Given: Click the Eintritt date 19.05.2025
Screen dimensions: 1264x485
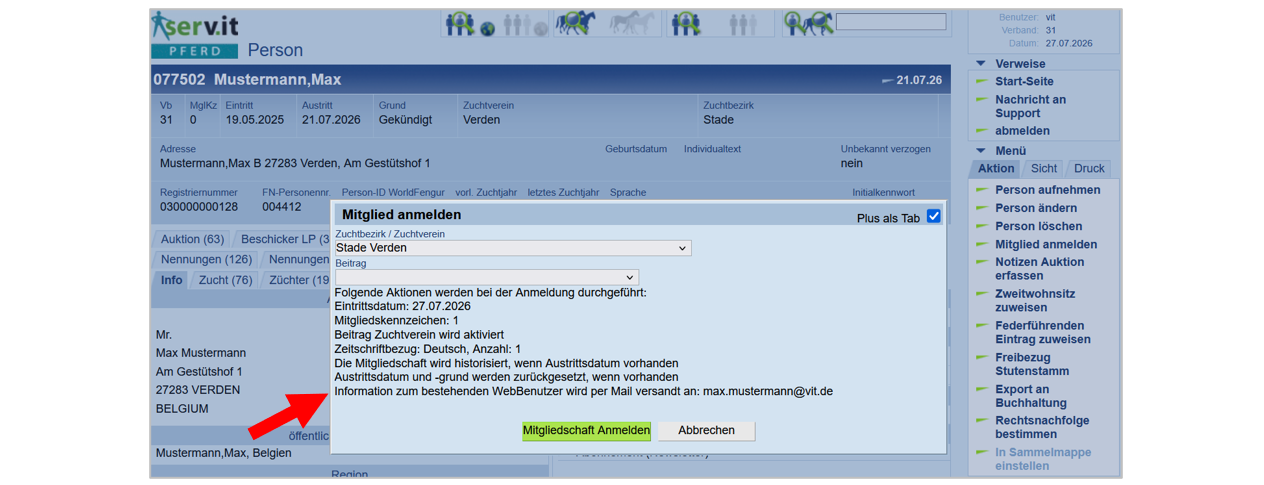Looking at the screenshot, I should click(x=255, y=120).
